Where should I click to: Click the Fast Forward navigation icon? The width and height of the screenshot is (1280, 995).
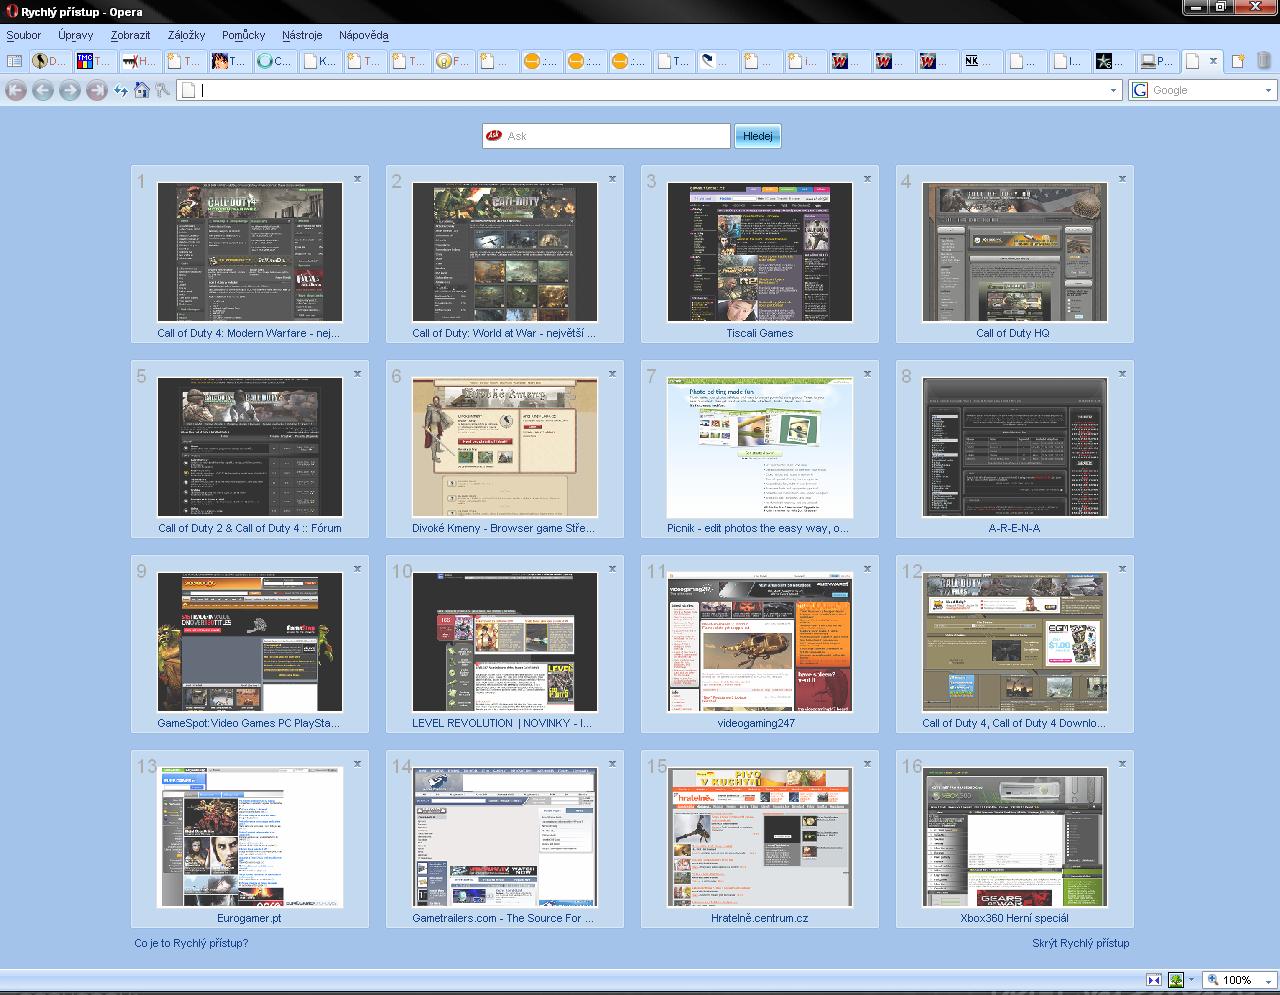tap(96, 91)
